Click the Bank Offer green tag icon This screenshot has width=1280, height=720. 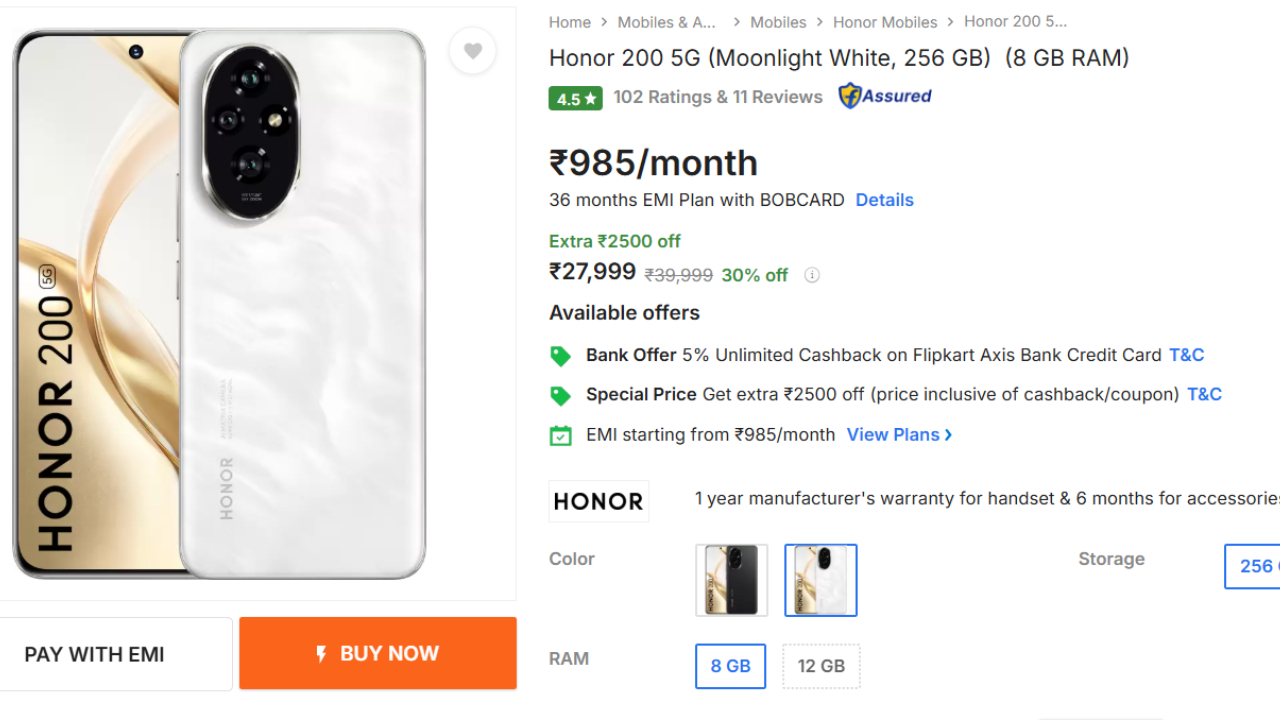560,356
